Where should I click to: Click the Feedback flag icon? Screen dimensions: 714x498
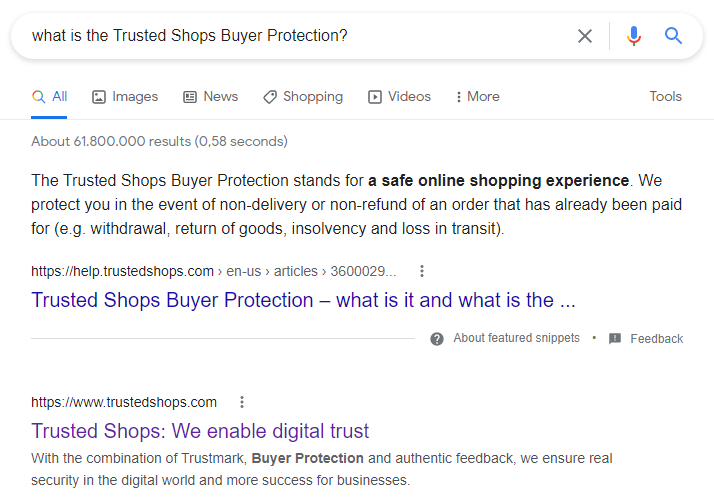pyautogui.click(x=615, y=338)
